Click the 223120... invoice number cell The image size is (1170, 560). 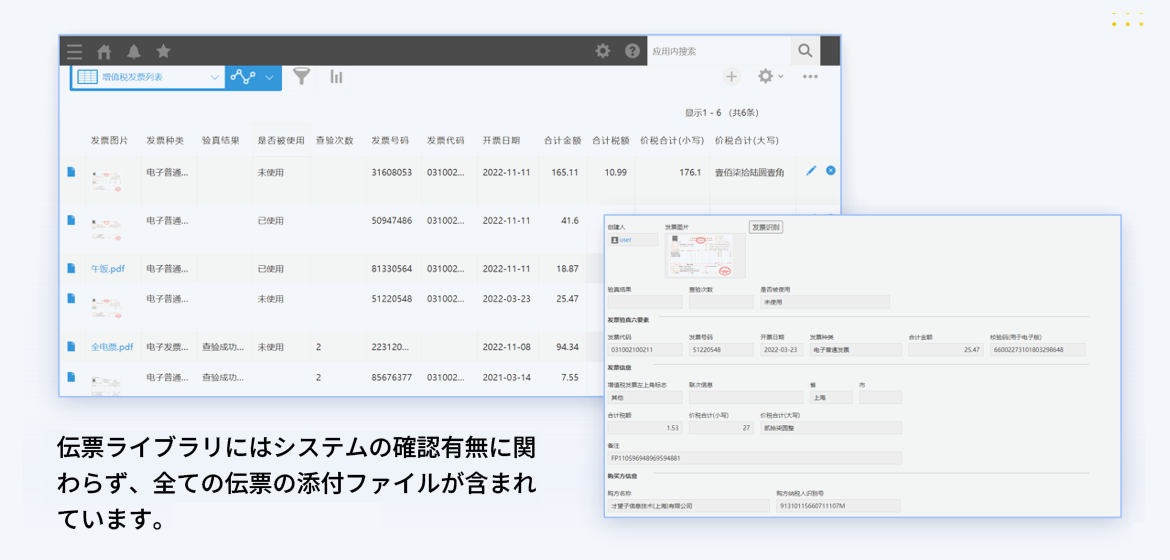[391, 347]
